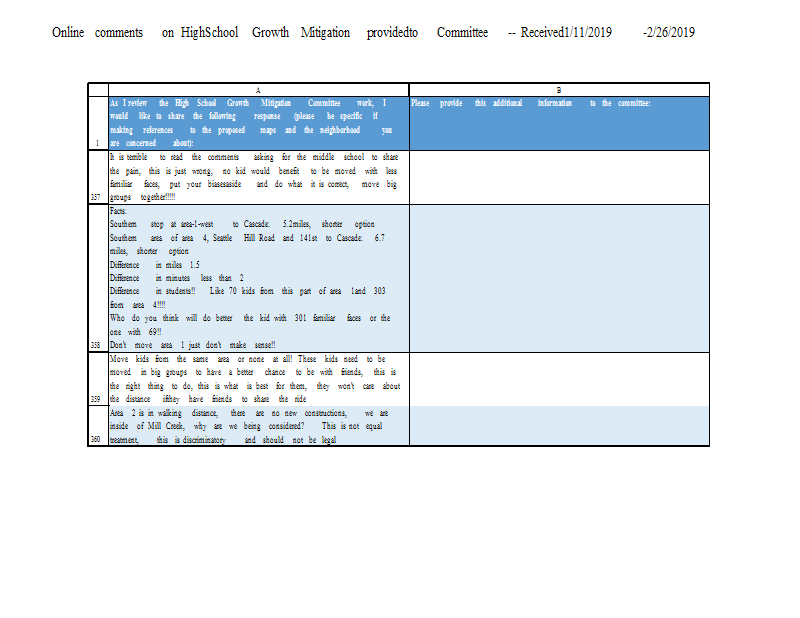800x618 pixels.
Task: Click the empty column B cell in row 358
Action: coord(559,278)
